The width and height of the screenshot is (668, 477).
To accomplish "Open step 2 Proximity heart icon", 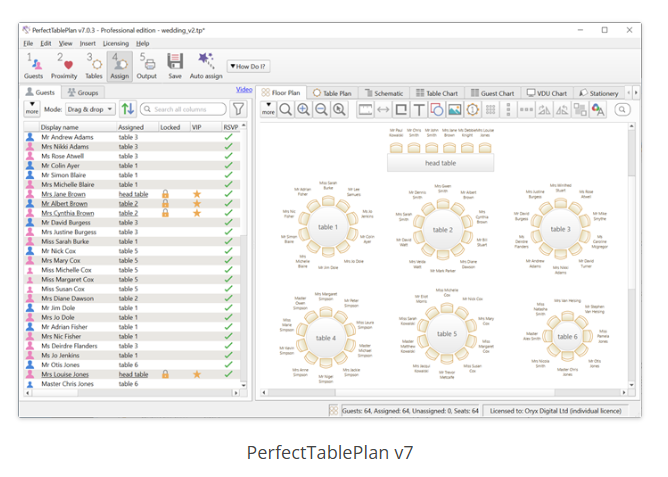I will tap(64, 66).
